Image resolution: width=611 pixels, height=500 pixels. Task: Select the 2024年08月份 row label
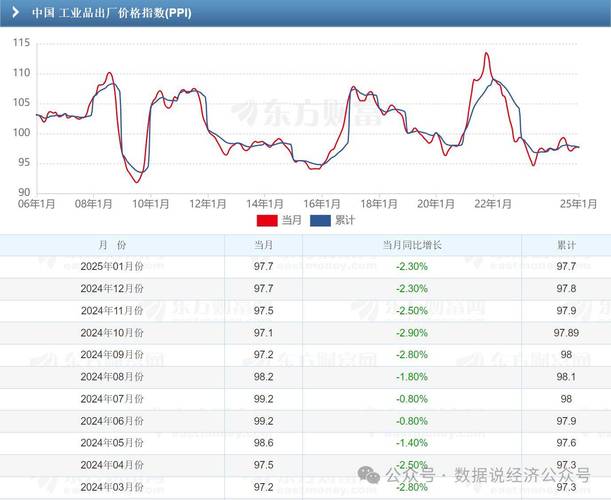[x=112, y=377]
